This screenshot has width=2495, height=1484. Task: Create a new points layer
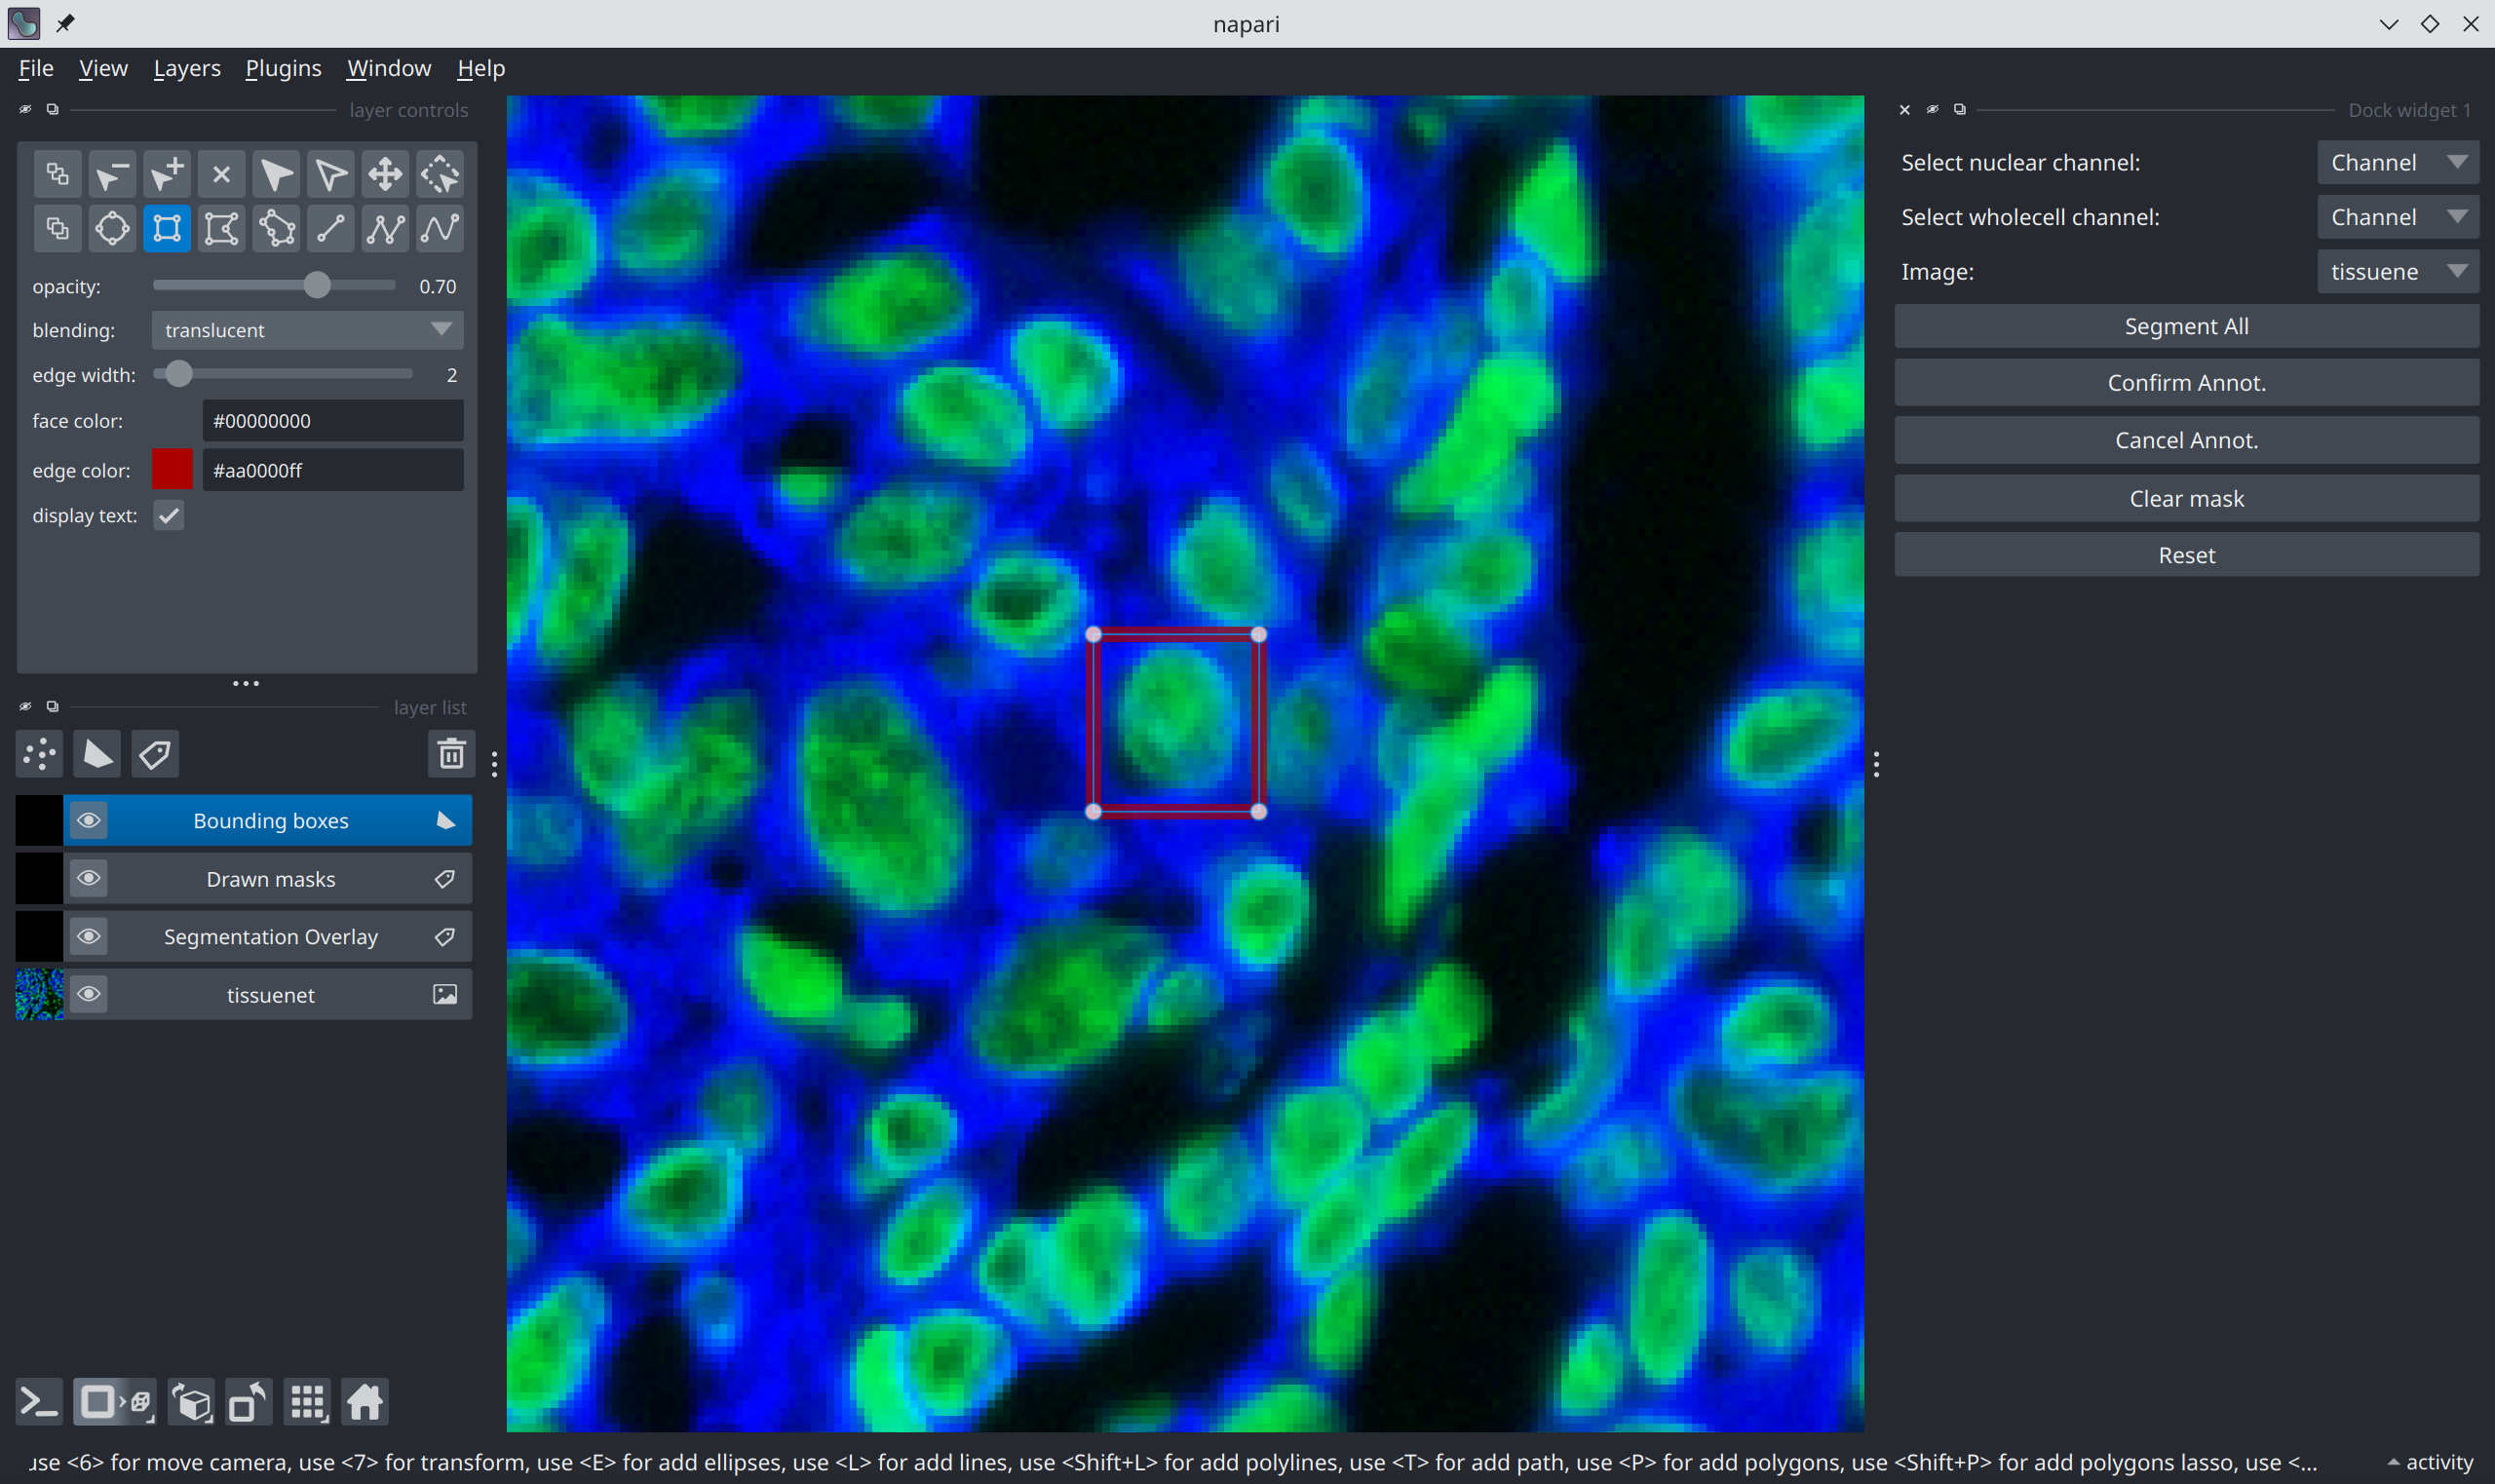click(40, 754)
